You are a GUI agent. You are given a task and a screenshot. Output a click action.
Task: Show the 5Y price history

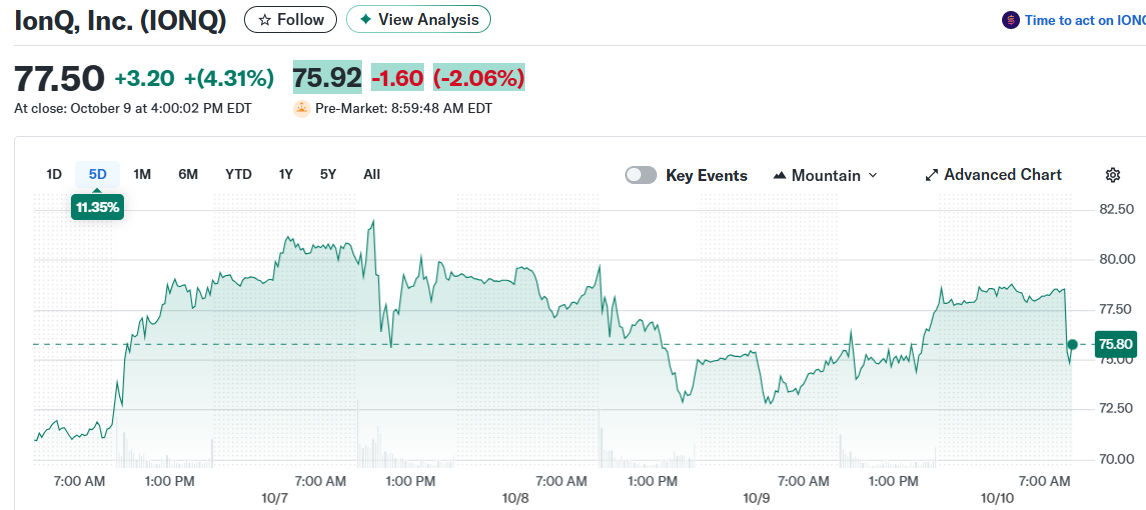click(x=328, y=174)
